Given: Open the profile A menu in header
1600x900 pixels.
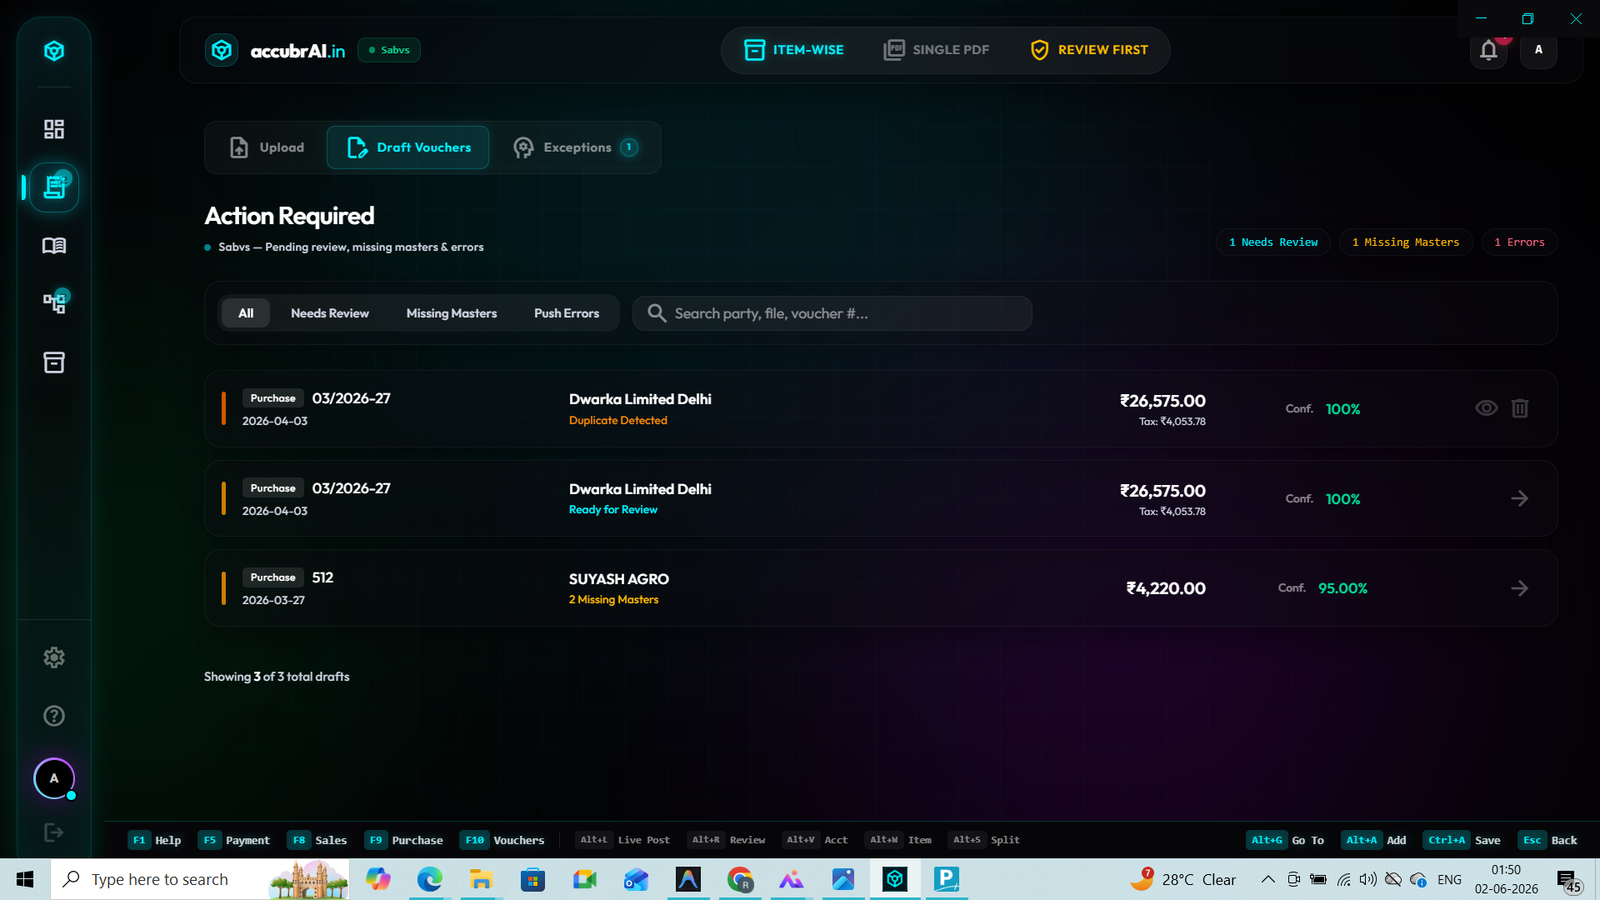Looking at the screenshot, I should (1539, 50).
